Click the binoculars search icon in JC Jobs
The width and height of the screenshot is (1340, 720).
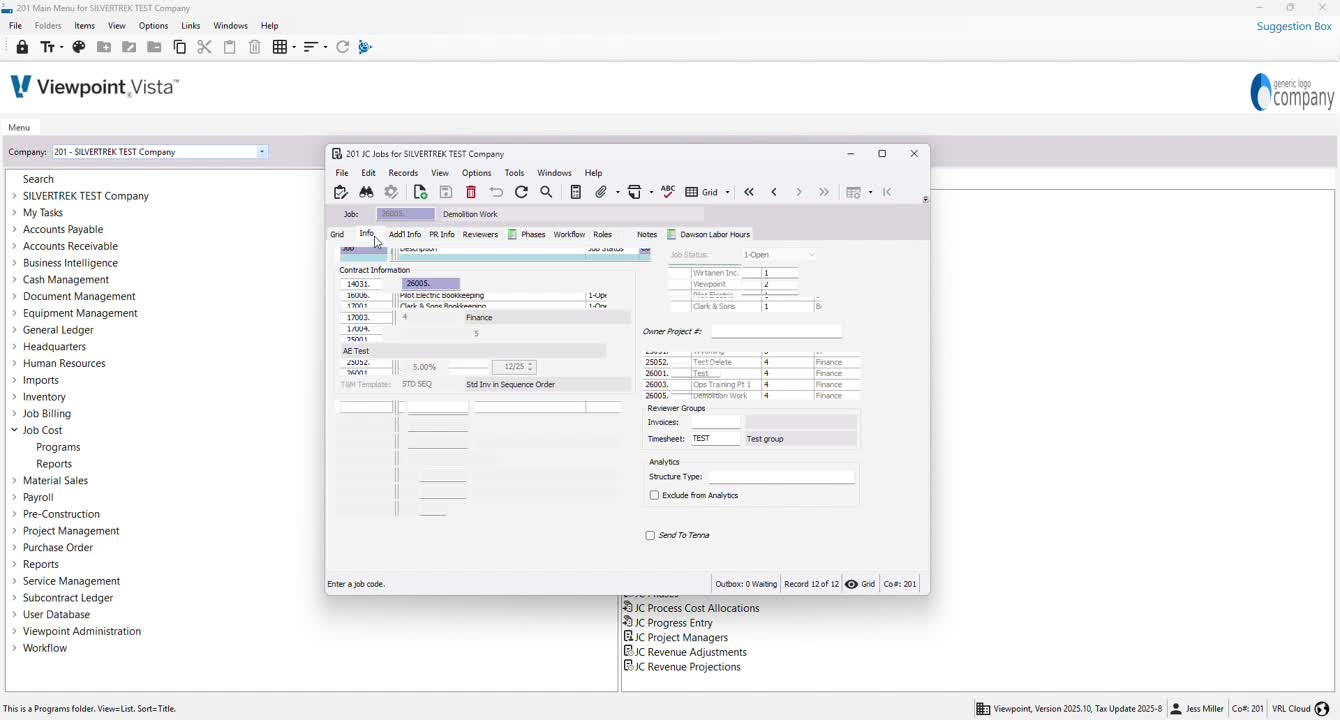(367, 192)
